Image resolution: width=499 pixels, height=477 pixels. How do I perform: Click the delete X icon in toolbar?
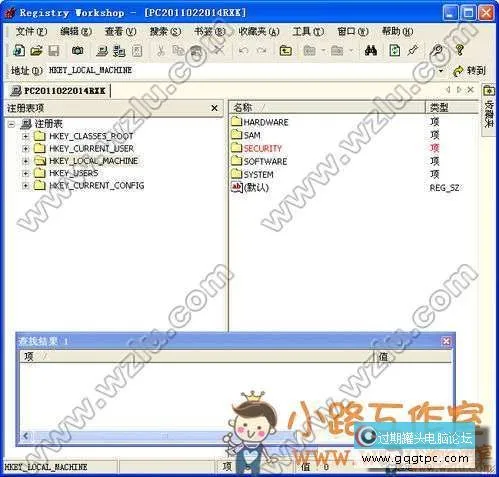219,51
